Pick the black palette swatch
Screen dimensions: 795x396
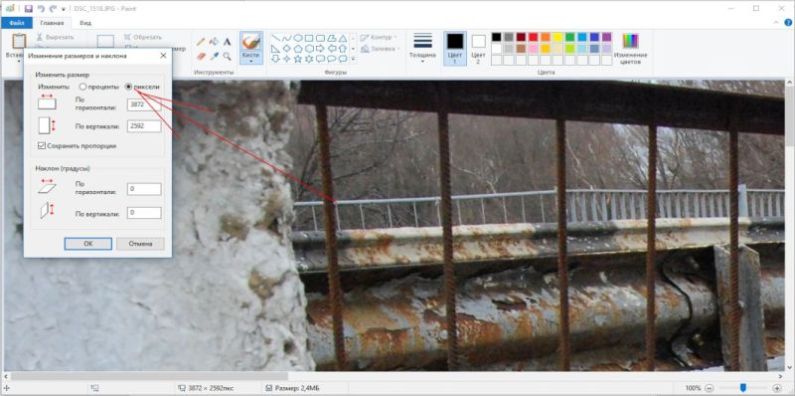point(496,37)
